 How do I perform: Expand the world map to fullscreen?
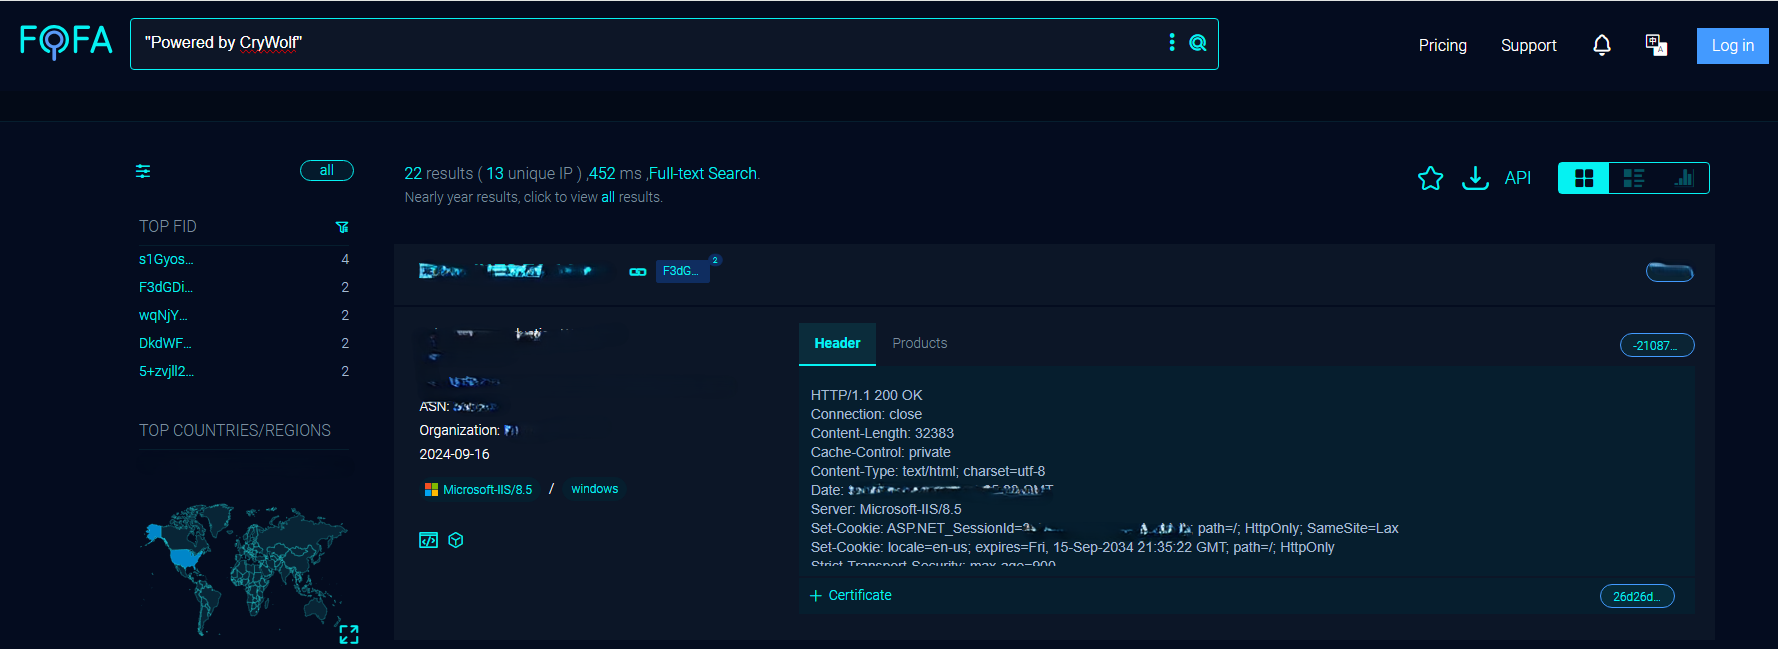(x=348, y=634)
